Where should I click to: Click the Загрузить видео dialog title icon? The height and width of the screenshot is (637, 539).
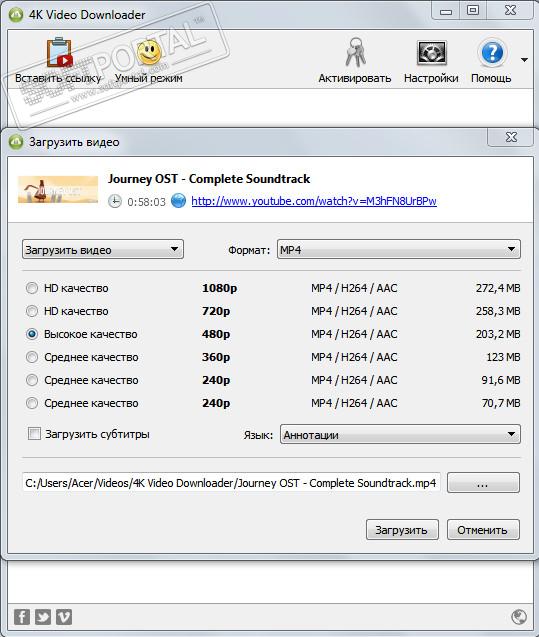tap(16, 142)
